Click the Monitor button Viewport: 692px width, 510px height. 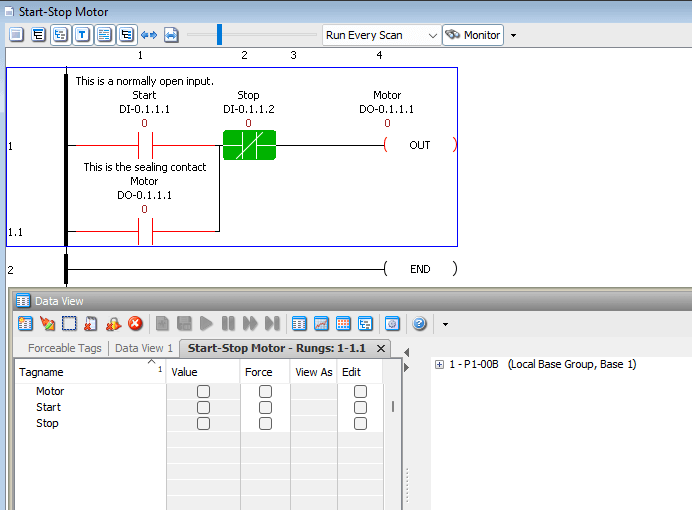coord(473,35)
